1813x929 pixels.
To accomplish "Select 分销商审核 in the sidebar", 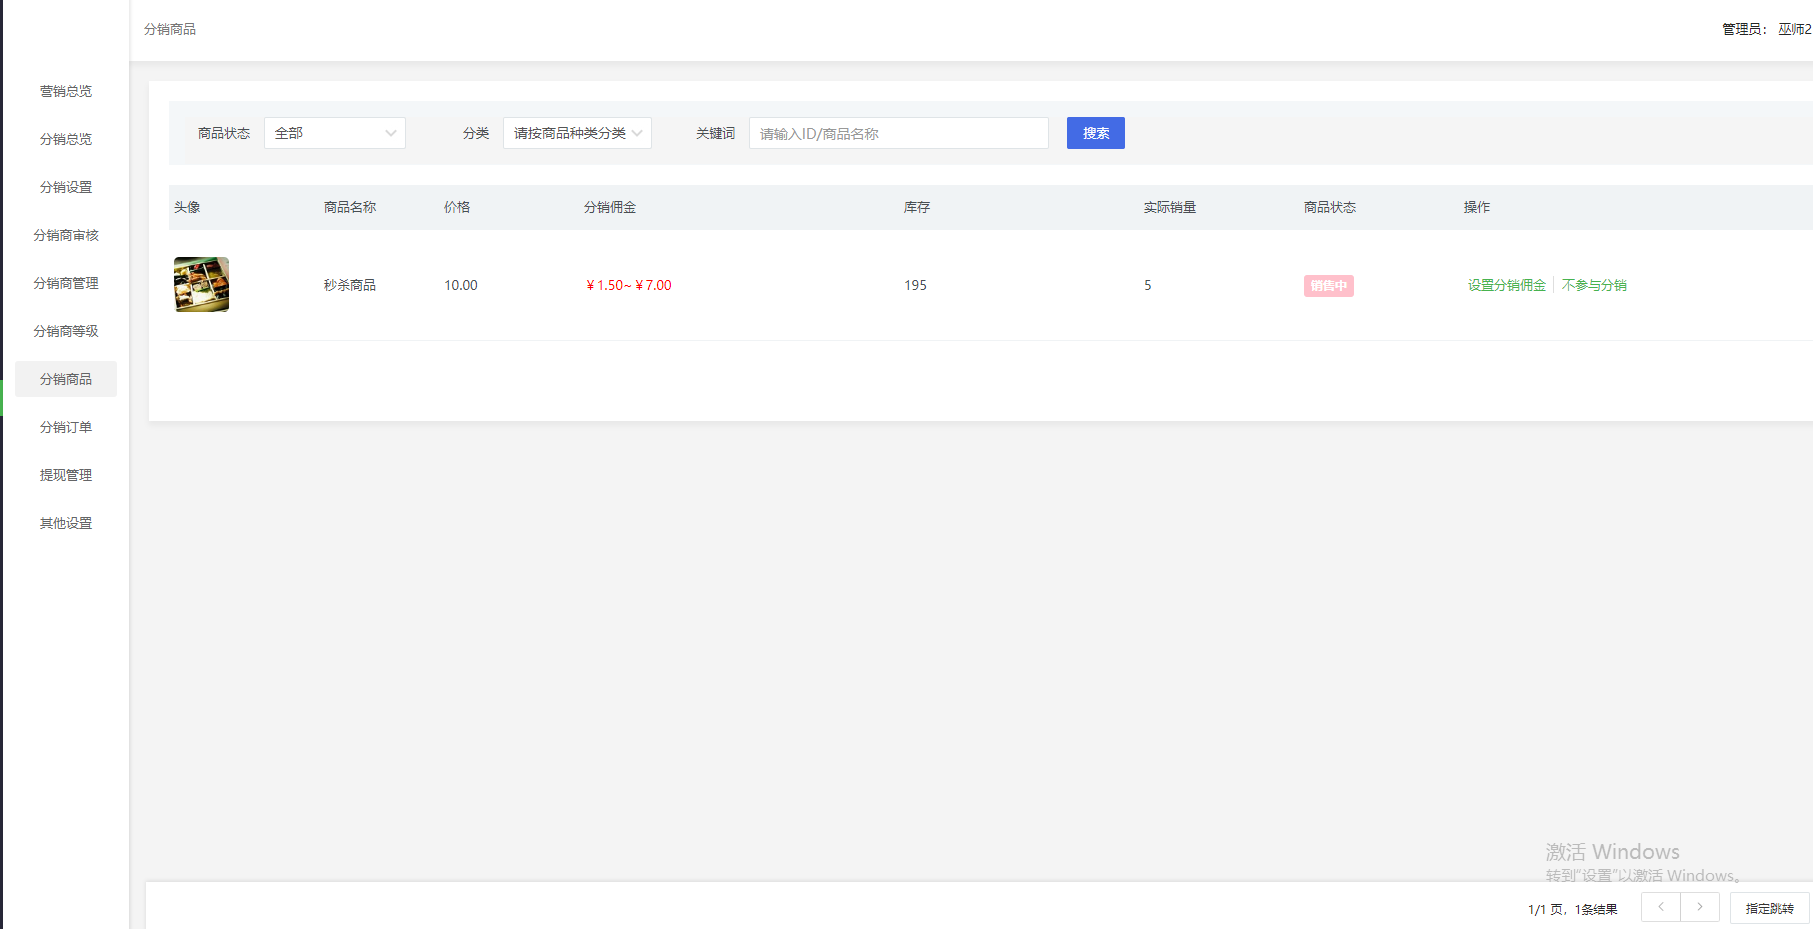I will (66, 235).
